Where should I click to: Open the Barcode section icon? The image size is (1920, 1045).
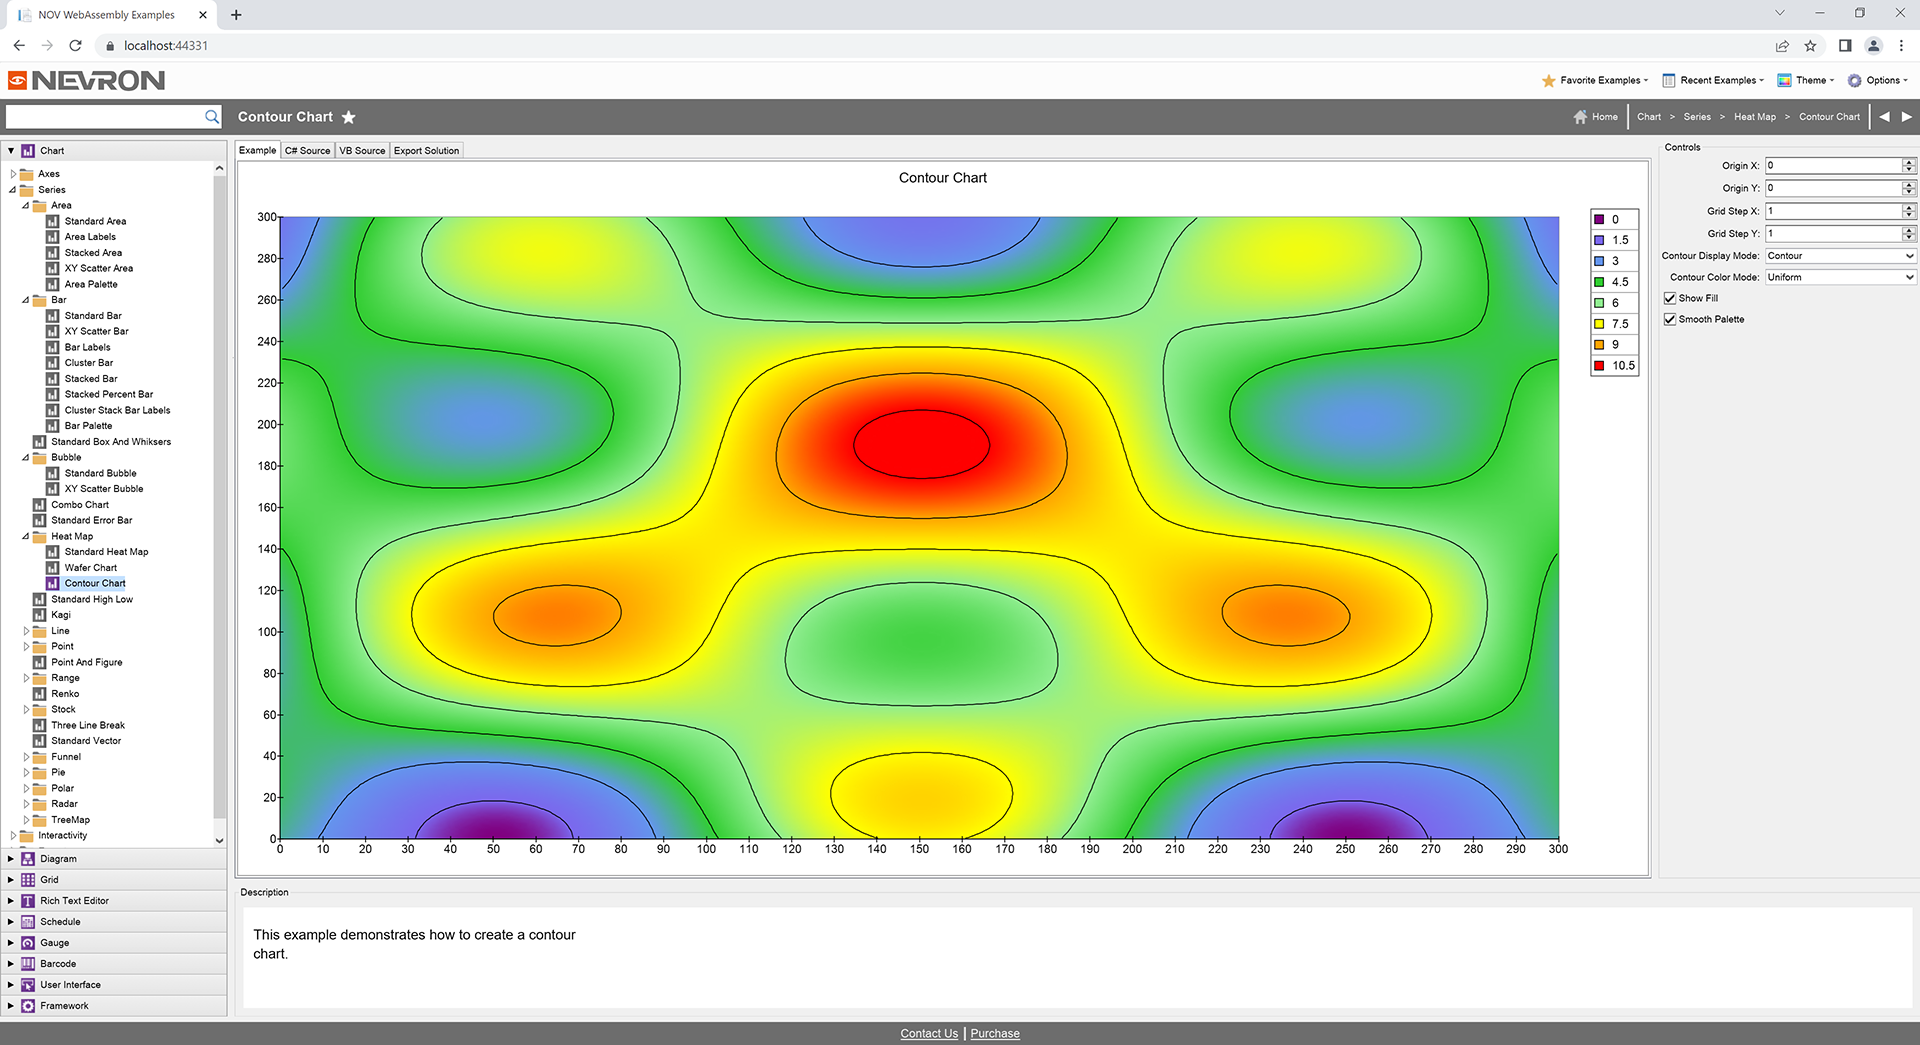point(28,964)
